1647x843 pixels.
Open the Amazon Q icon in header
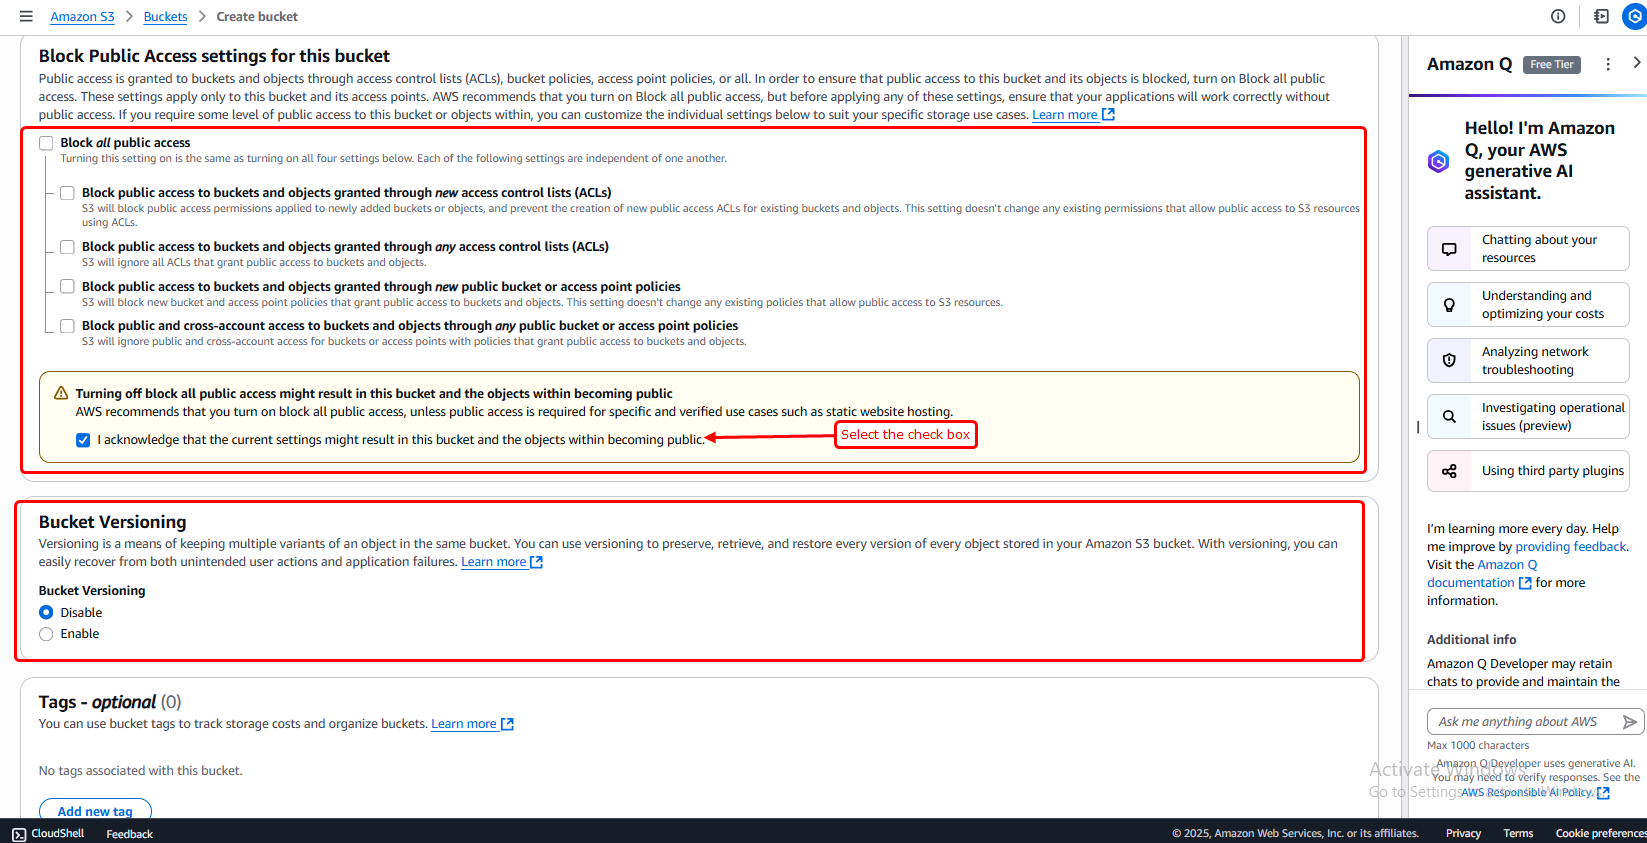[x=1633, y=16]
